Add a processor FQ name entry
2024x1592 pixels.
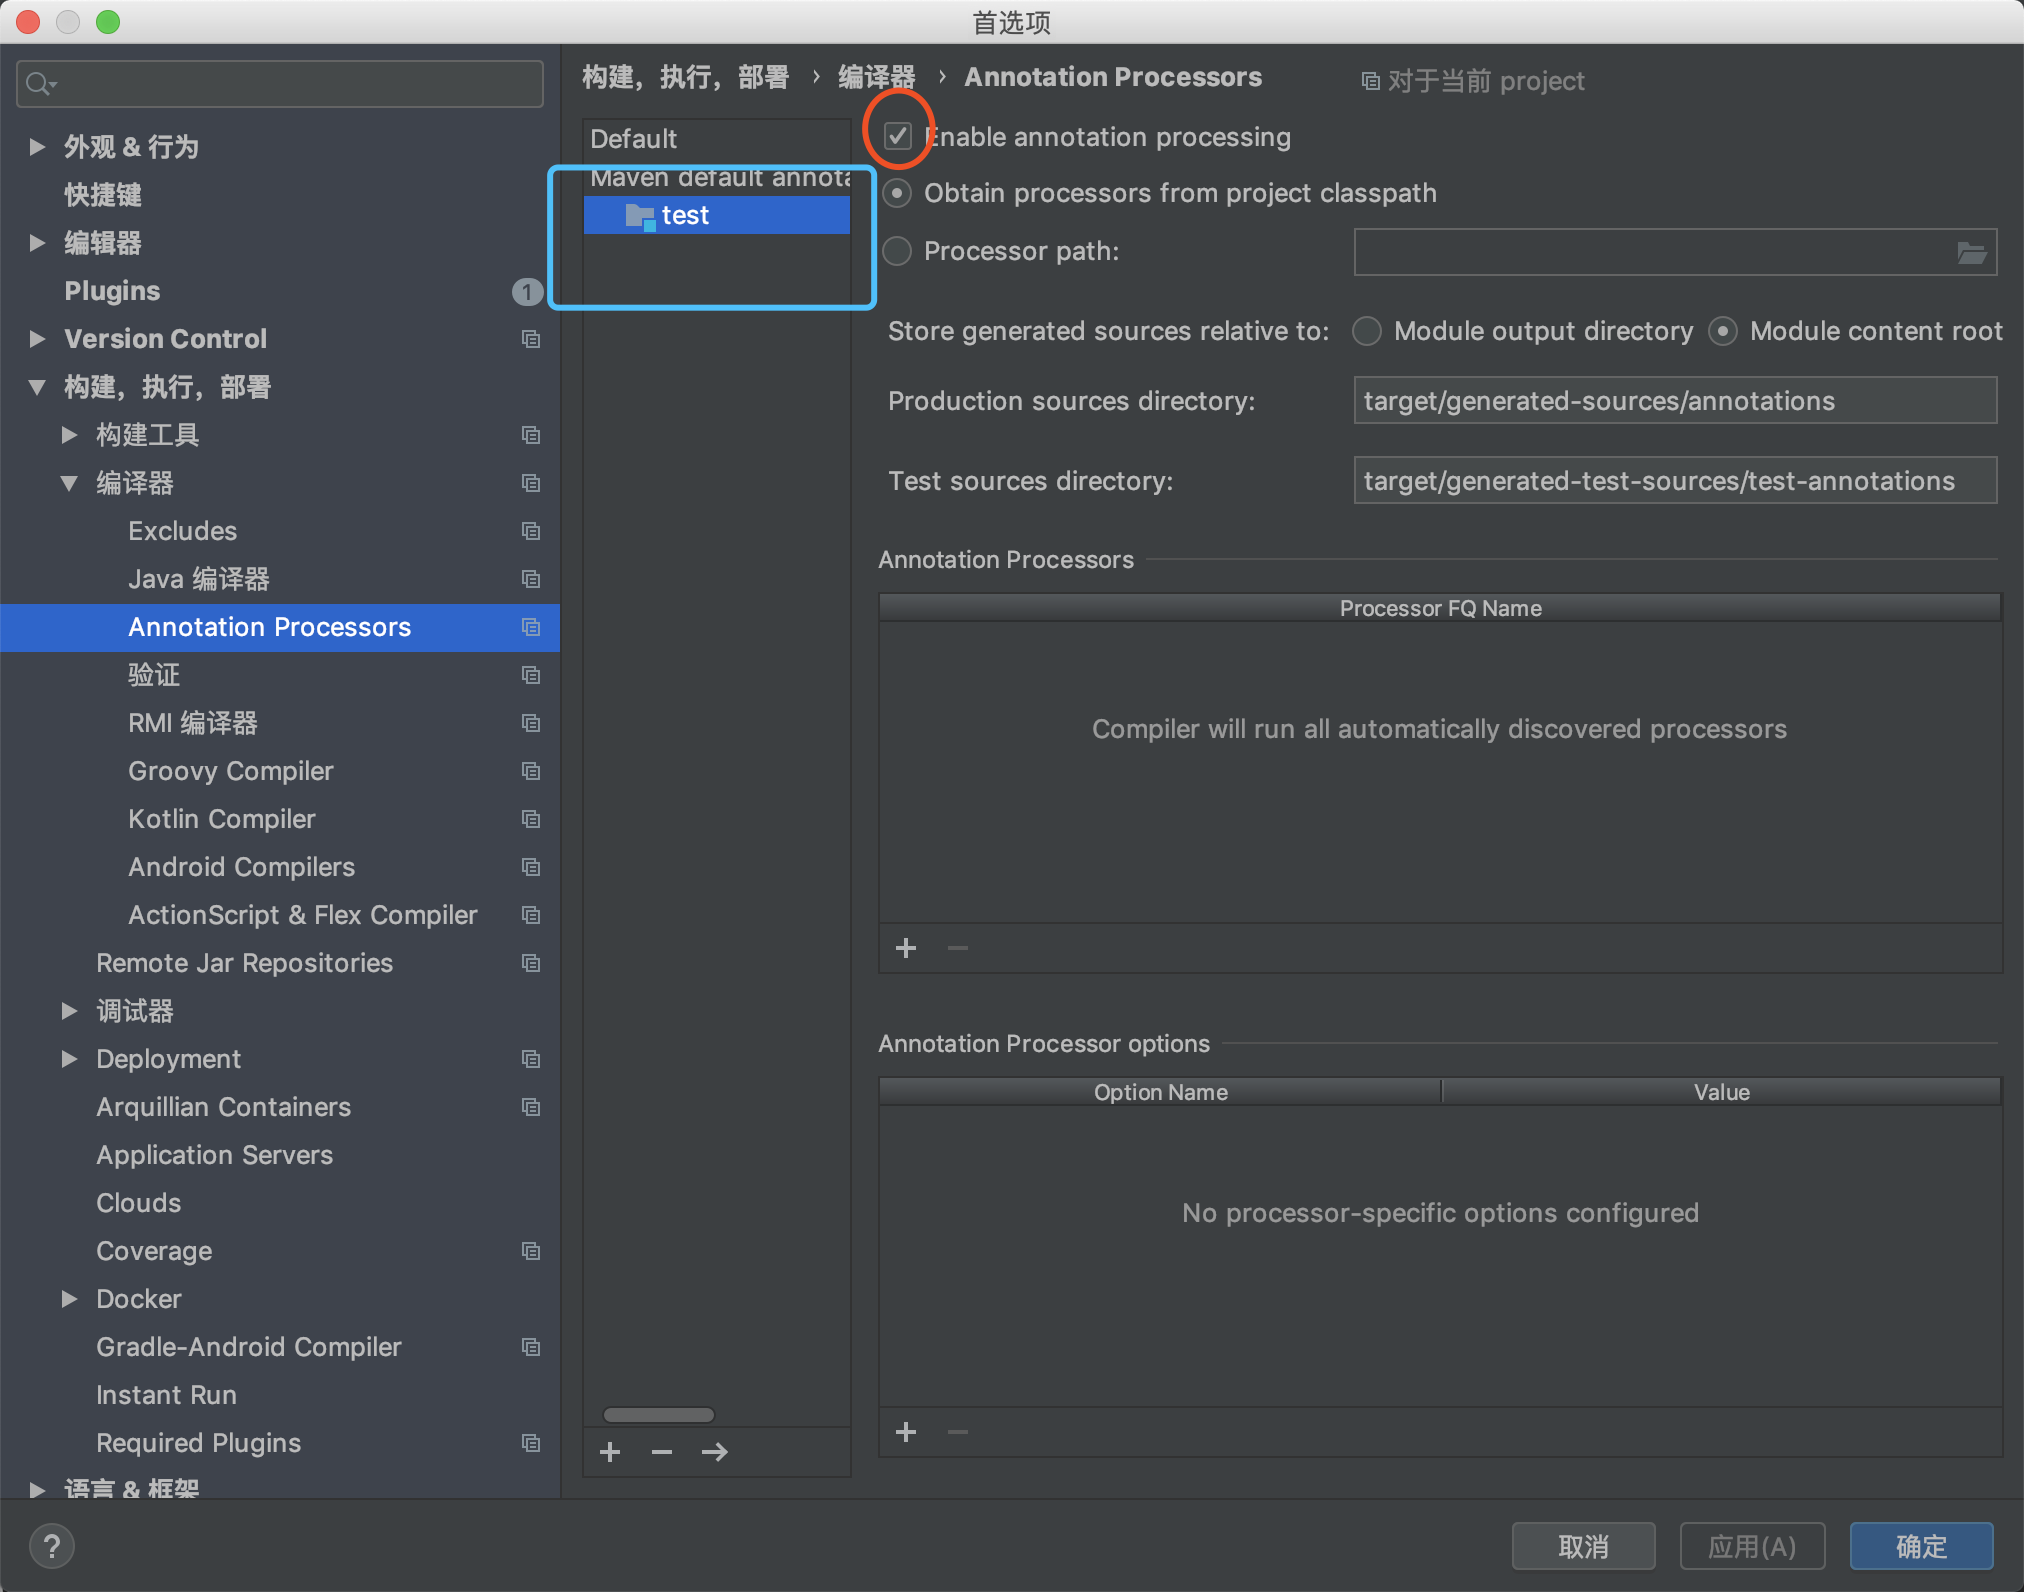tap(906, 948)
